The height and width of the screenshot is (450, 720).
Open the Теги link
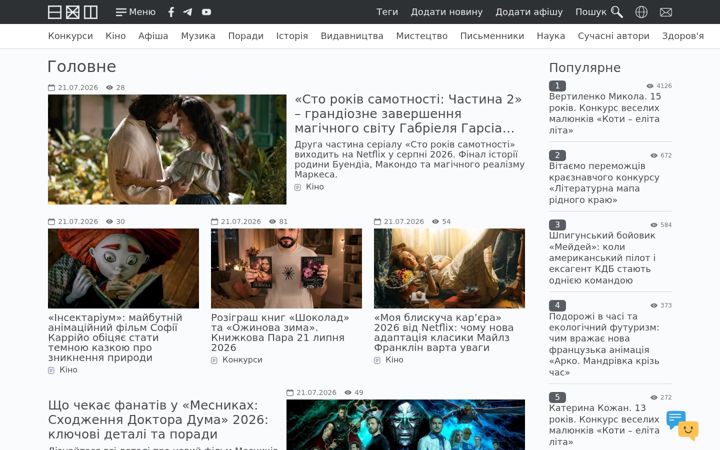[387, 12]
